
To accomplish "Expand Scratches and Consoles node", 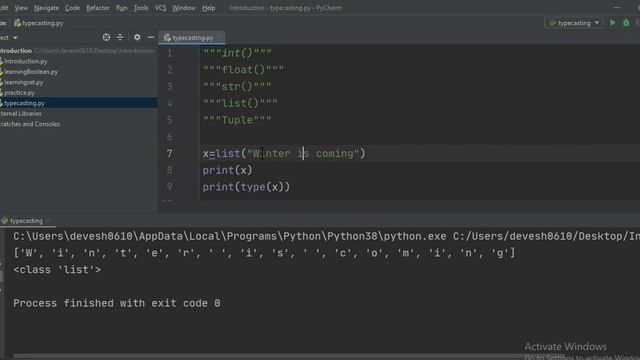I will coord(30,124).
